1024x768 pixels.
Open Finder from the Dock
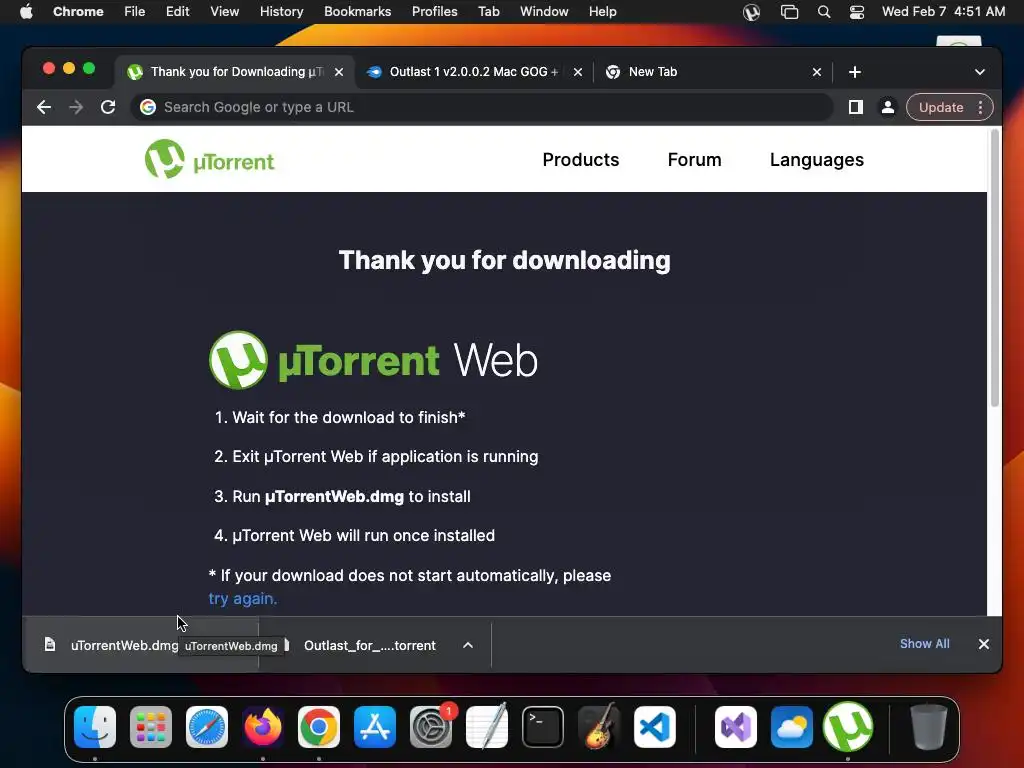pyautogui.click(x=95, y=727)
